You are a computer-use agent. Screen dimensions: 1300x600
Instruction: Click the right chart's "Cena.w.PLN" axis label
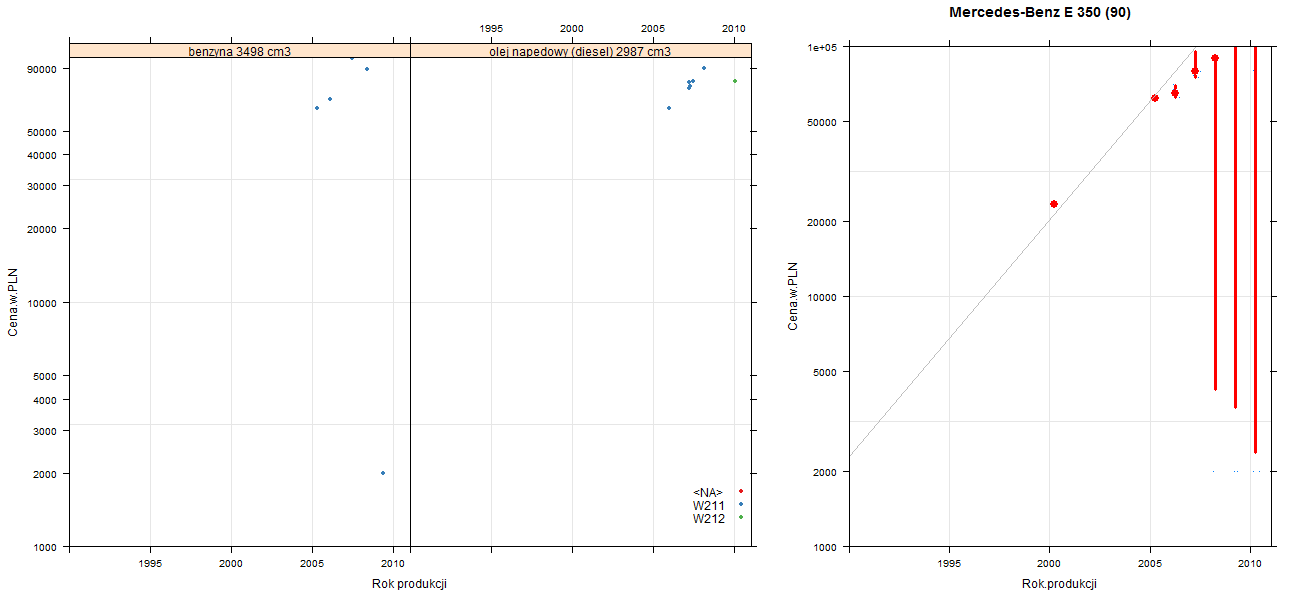[793, 296]
